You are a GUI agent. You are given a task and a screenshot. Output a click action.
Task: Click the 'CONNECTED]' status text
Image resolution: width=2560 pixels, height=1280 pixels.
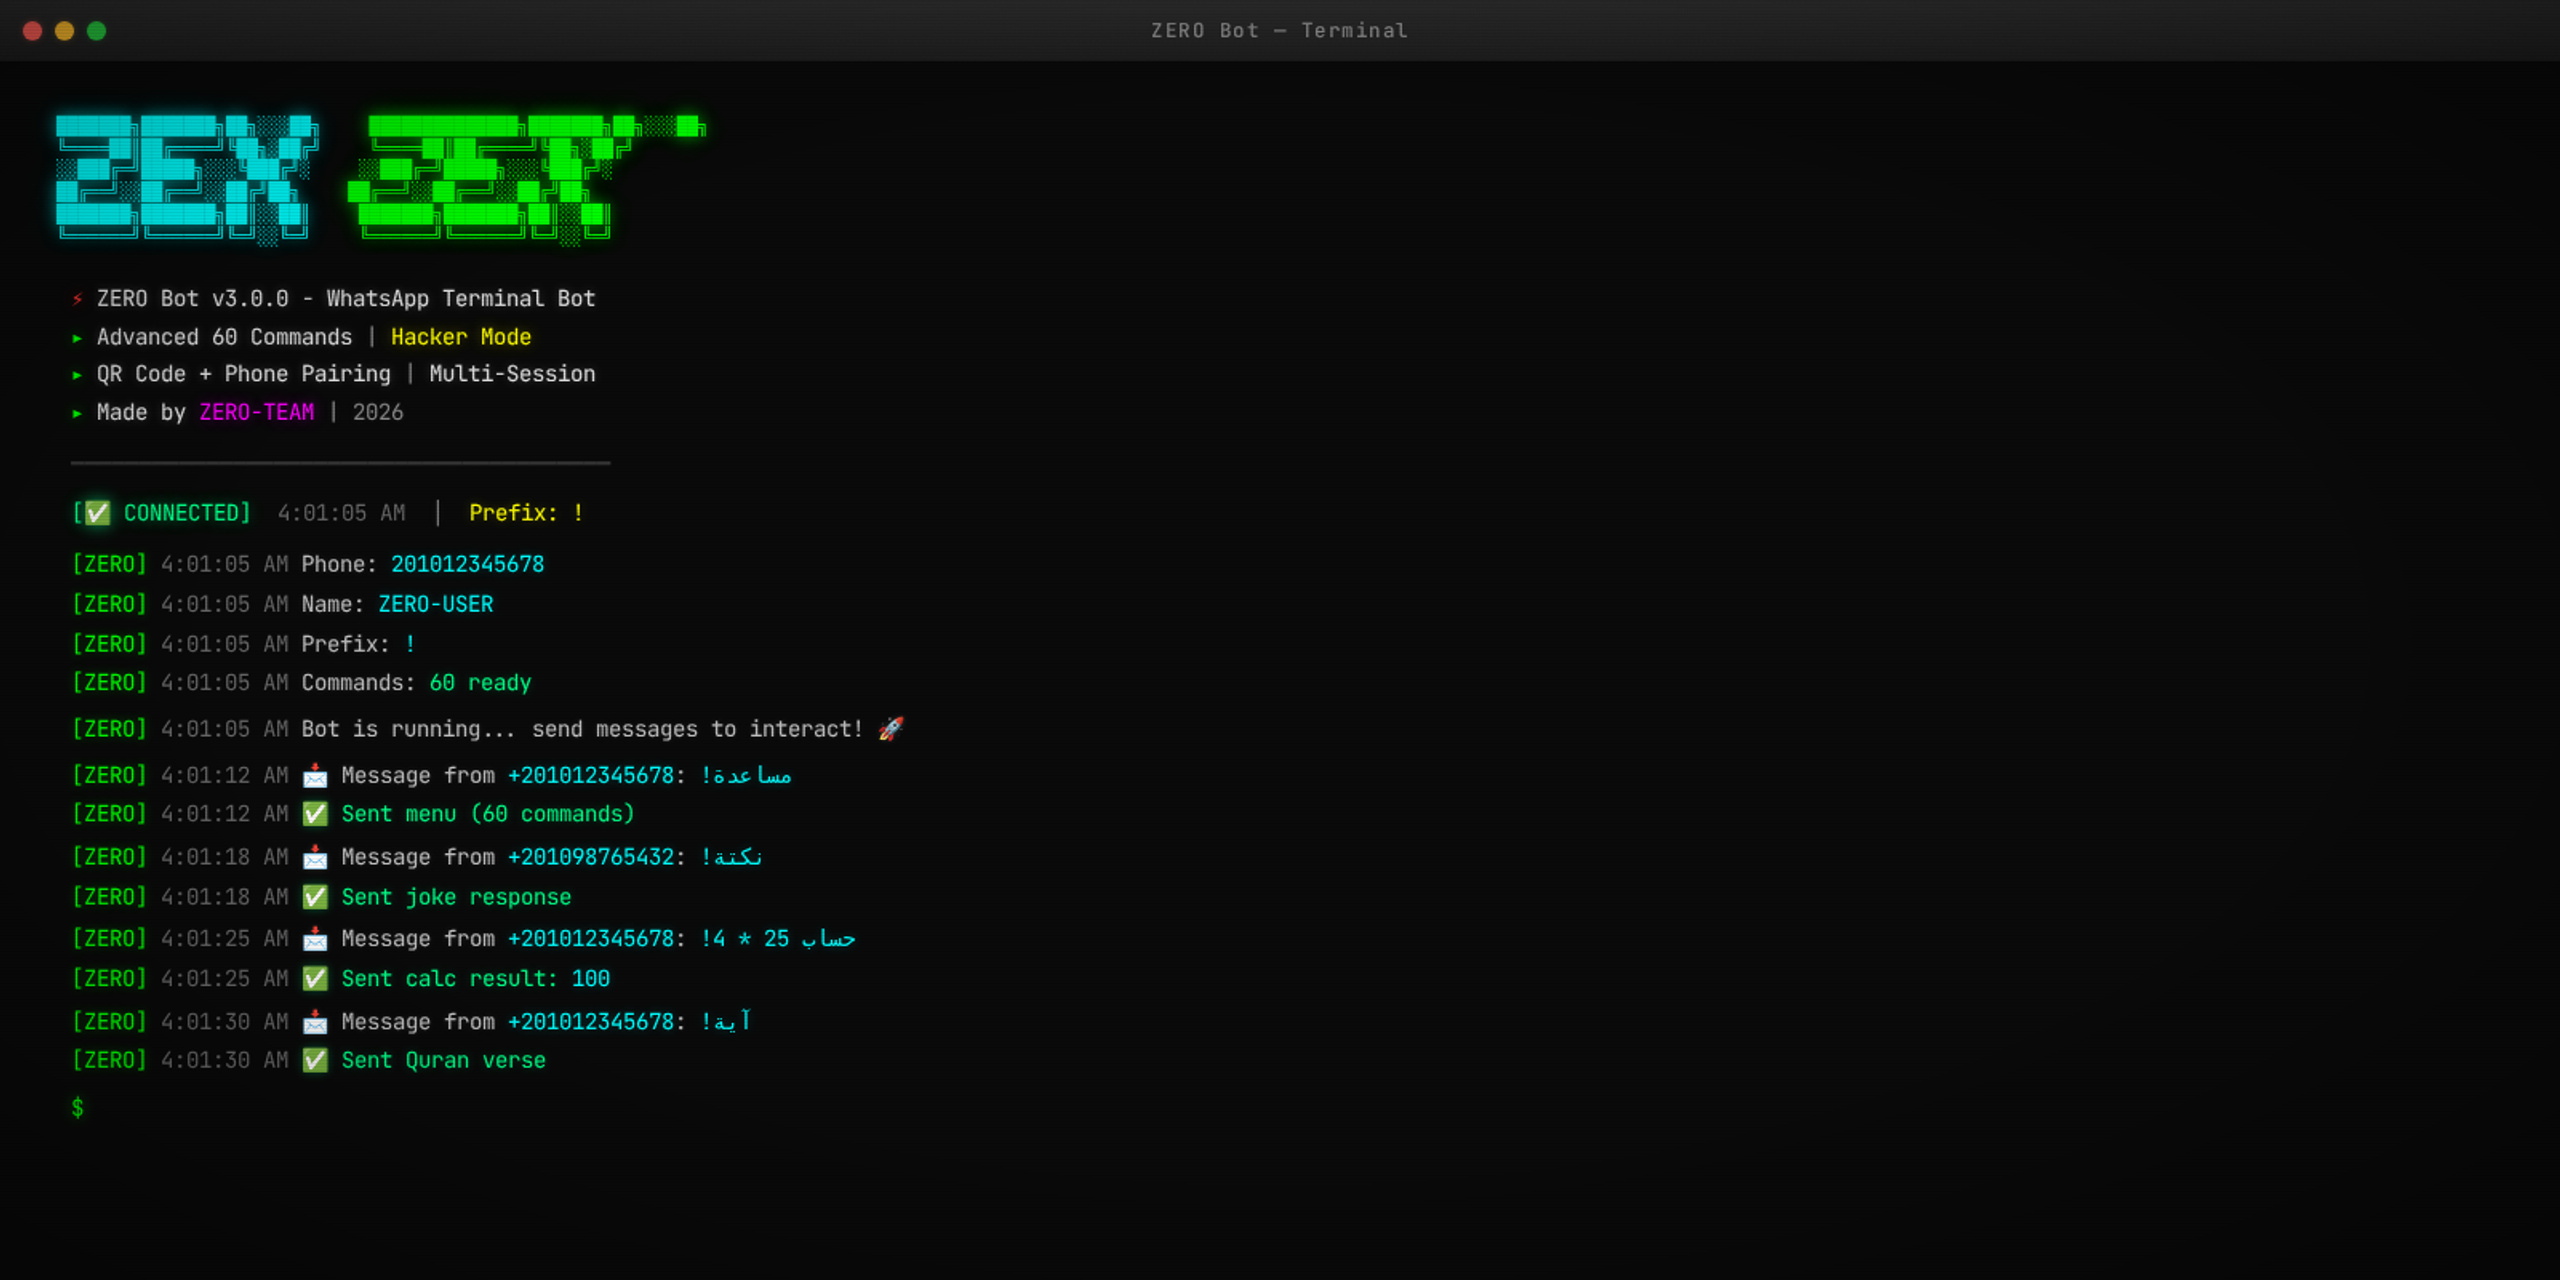(187, 513)
